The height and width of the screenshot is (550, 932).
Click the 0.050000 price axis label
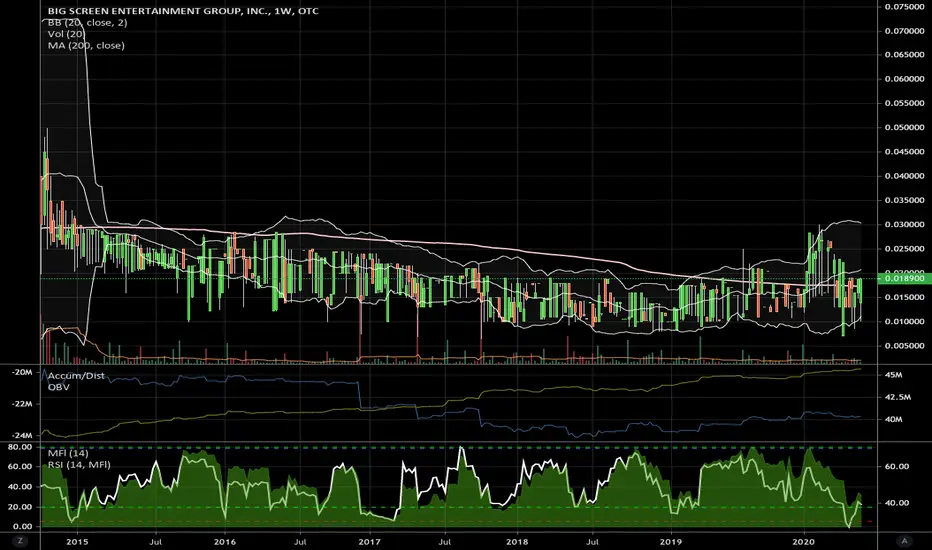pyautogui.click(x=905, y=128)
